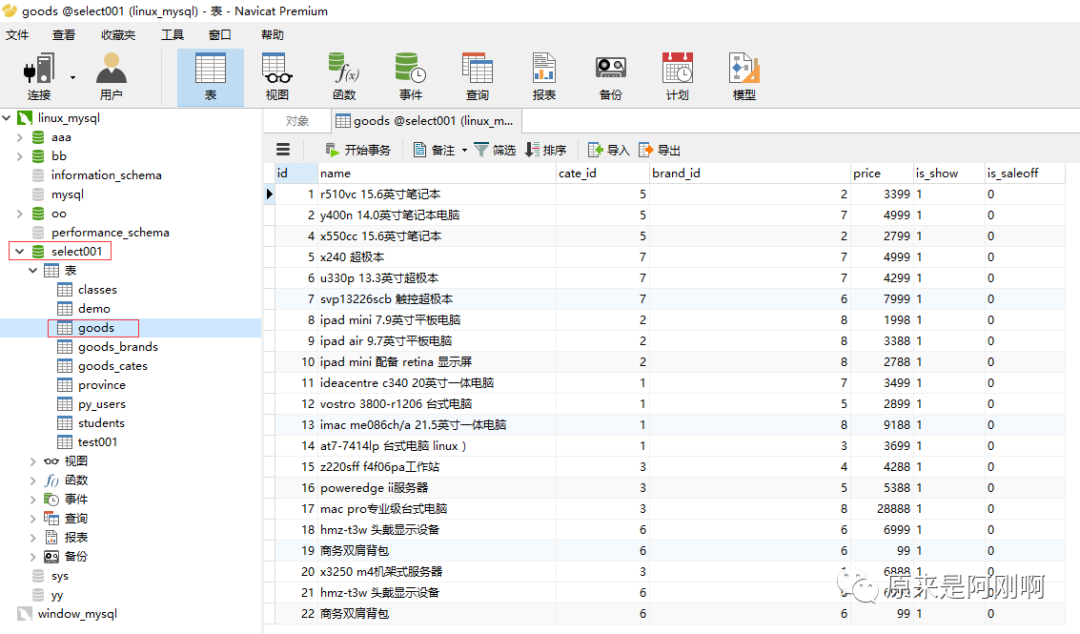The height and width of the screenshot is (634, 1080).
Task: Open the 查询 query toolbar button
Action: click(477, 76)
